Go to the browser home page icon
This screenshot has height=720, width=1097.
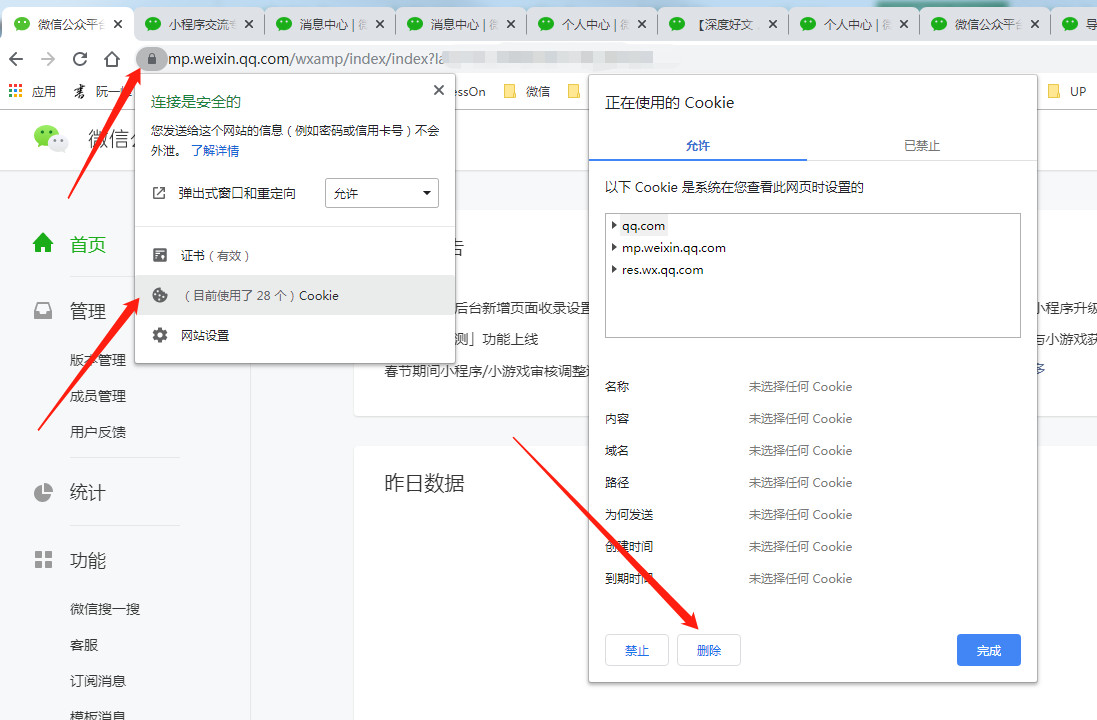pos(112,59)
